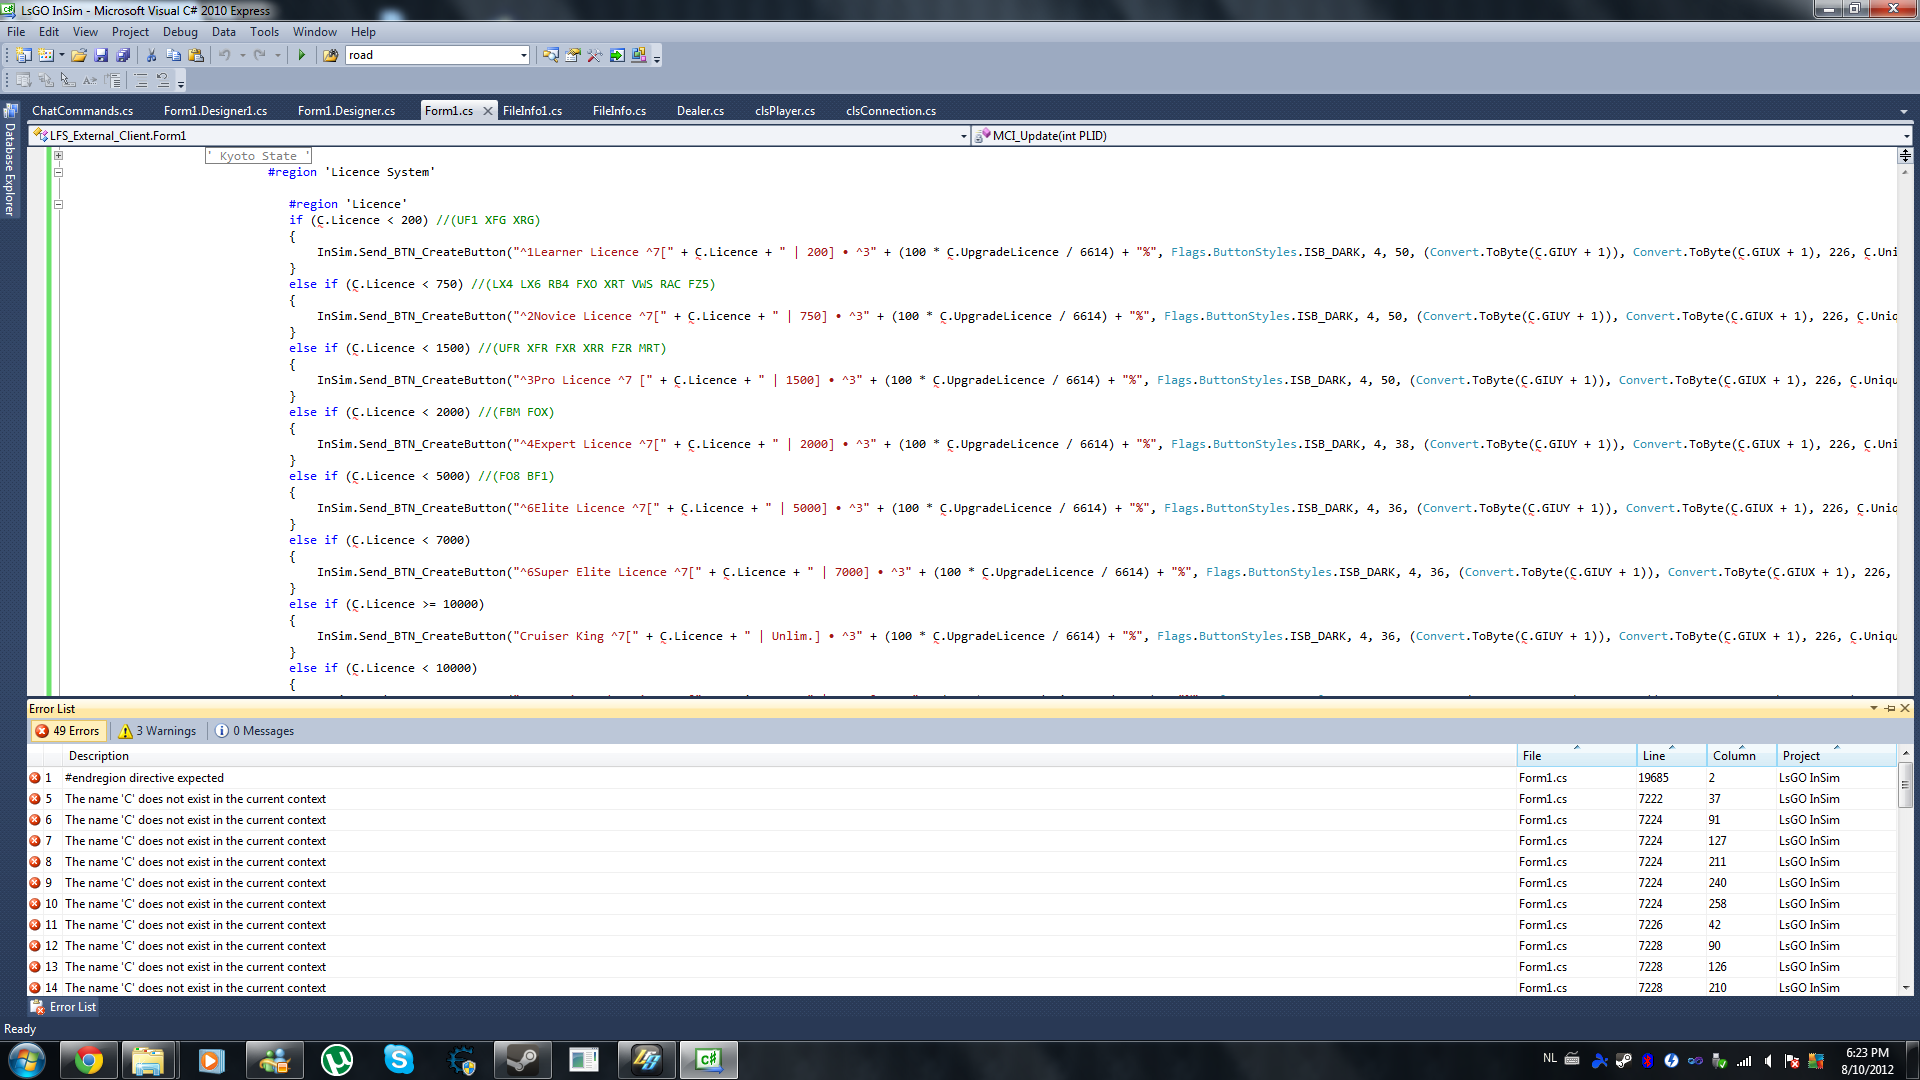This screenshot has height=1080, width=1920.
Task: Collapse the 'Licence System' region
Action: point(58,172)
